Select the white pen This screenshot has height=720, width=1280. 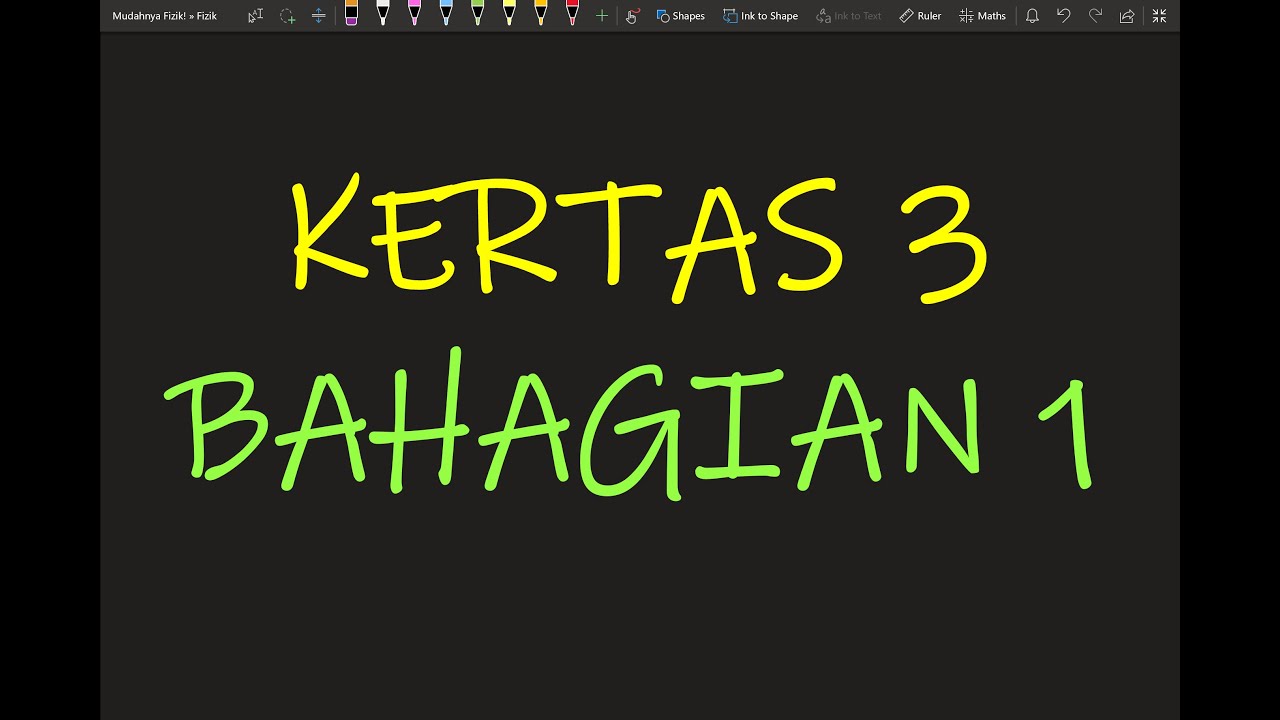pos(383,14)
